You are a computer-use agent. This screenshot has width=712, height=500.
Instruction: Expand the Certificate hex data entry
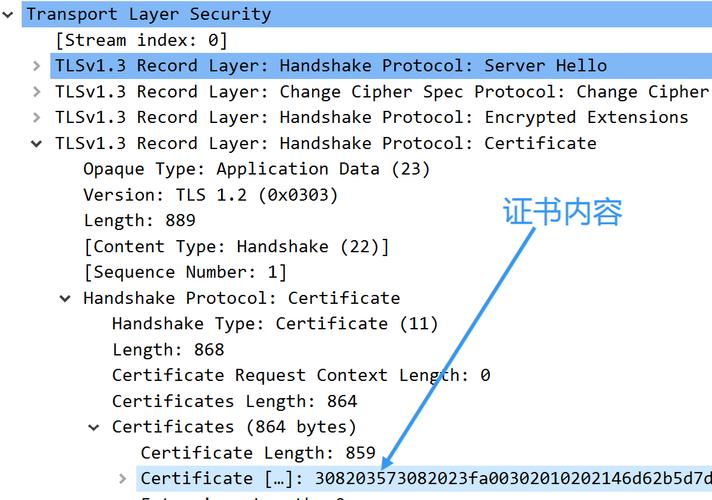pos(122,479)
